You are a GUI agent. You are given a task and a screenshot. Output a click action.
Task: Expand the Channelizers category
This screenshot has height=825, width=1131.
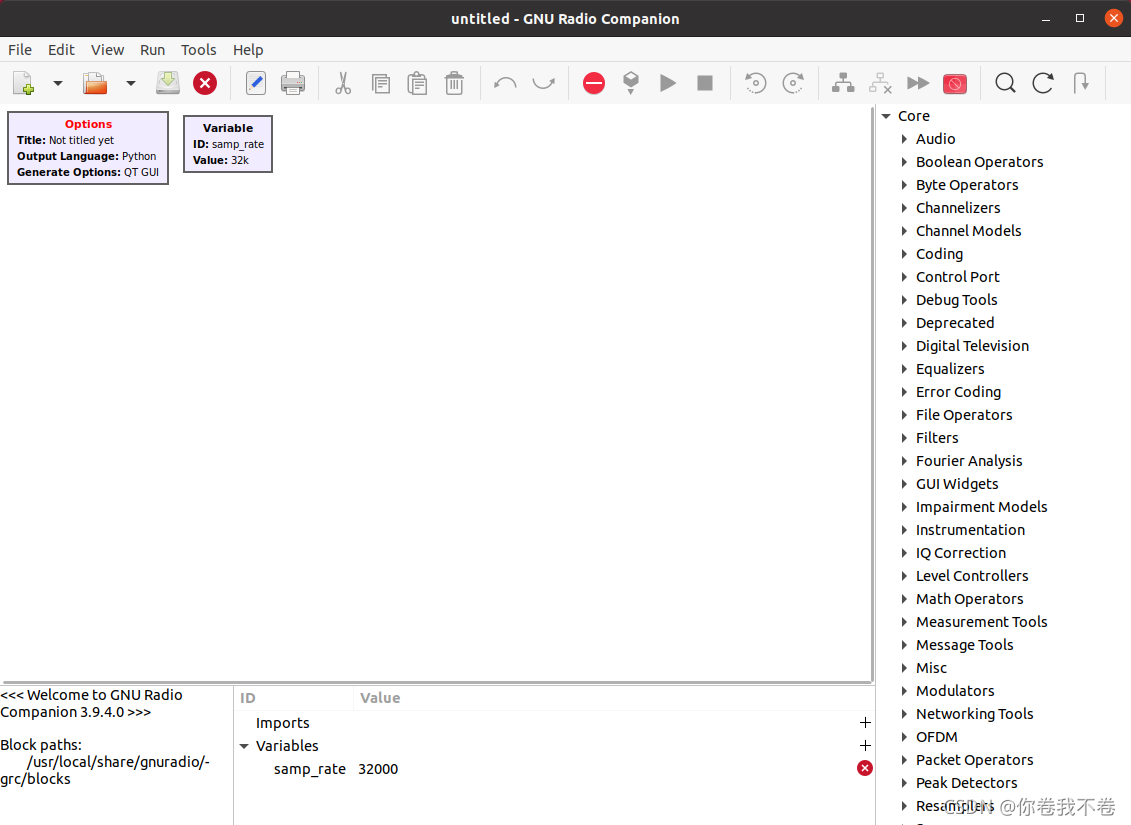904,208
